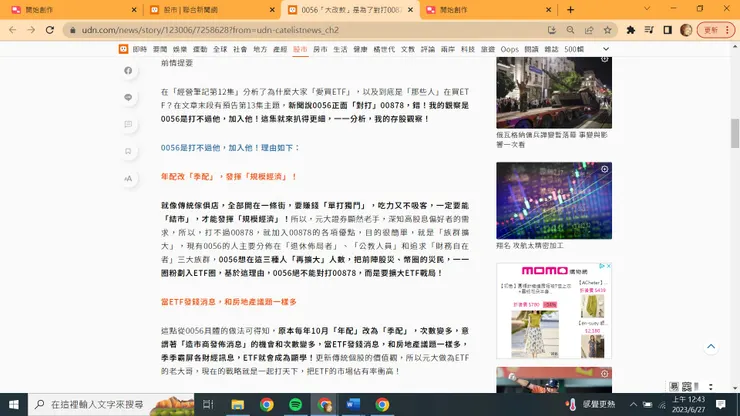Screen dimensions: 740x416
Task: Click the page vertical scrollbar thumb
Action: [735, 134]
